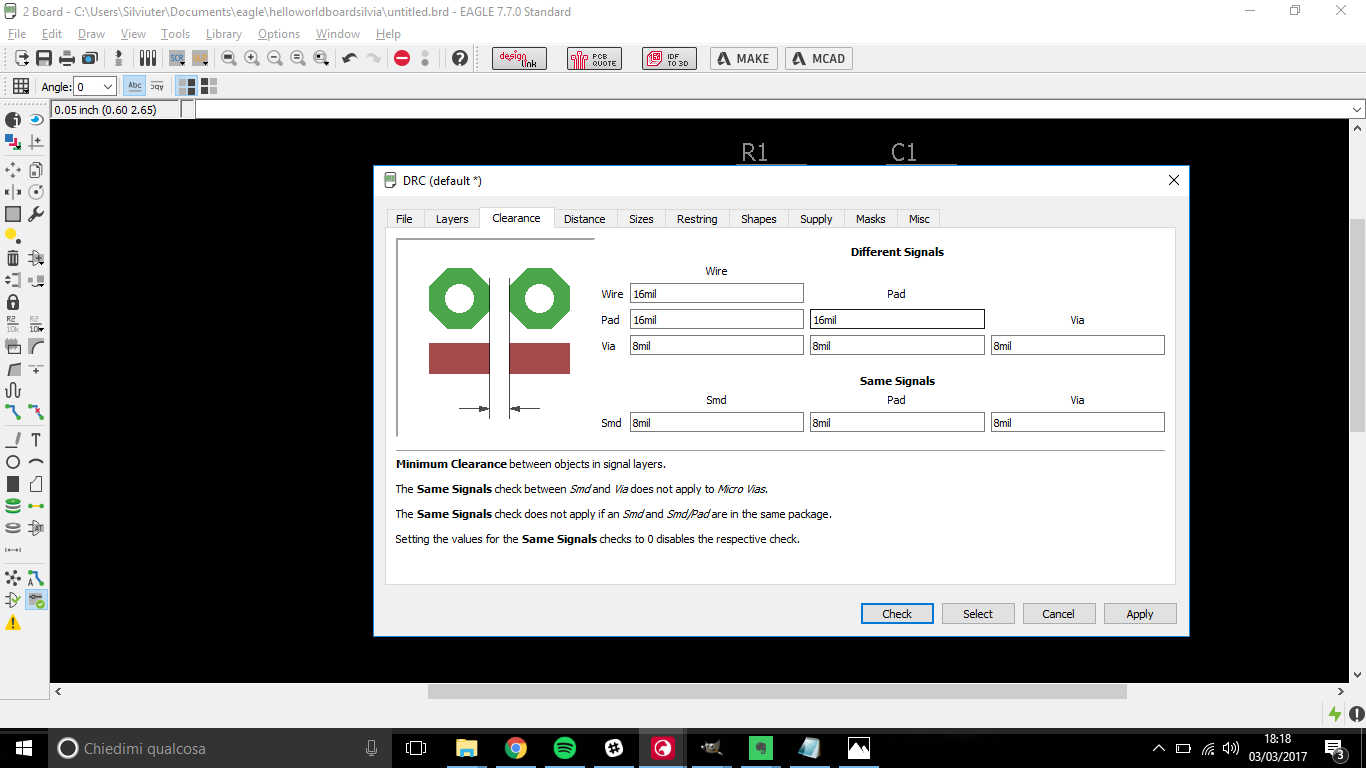The width and height of the screenshot is (1366, 768).
Task: Open the Library menu
Action: tap(223, 34)
